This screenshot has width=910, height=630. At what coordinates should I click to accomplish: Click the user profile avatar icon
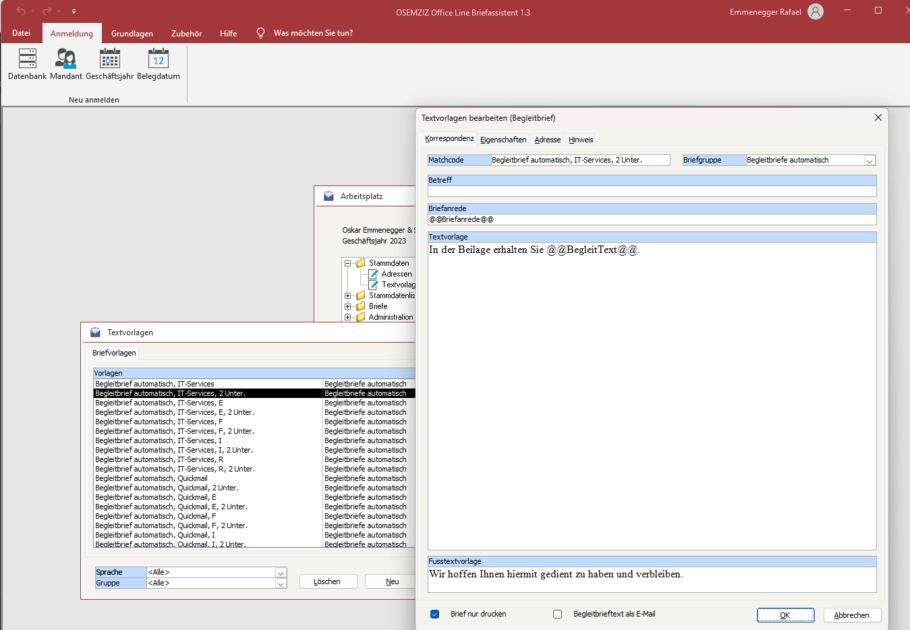tap(815, 11)
